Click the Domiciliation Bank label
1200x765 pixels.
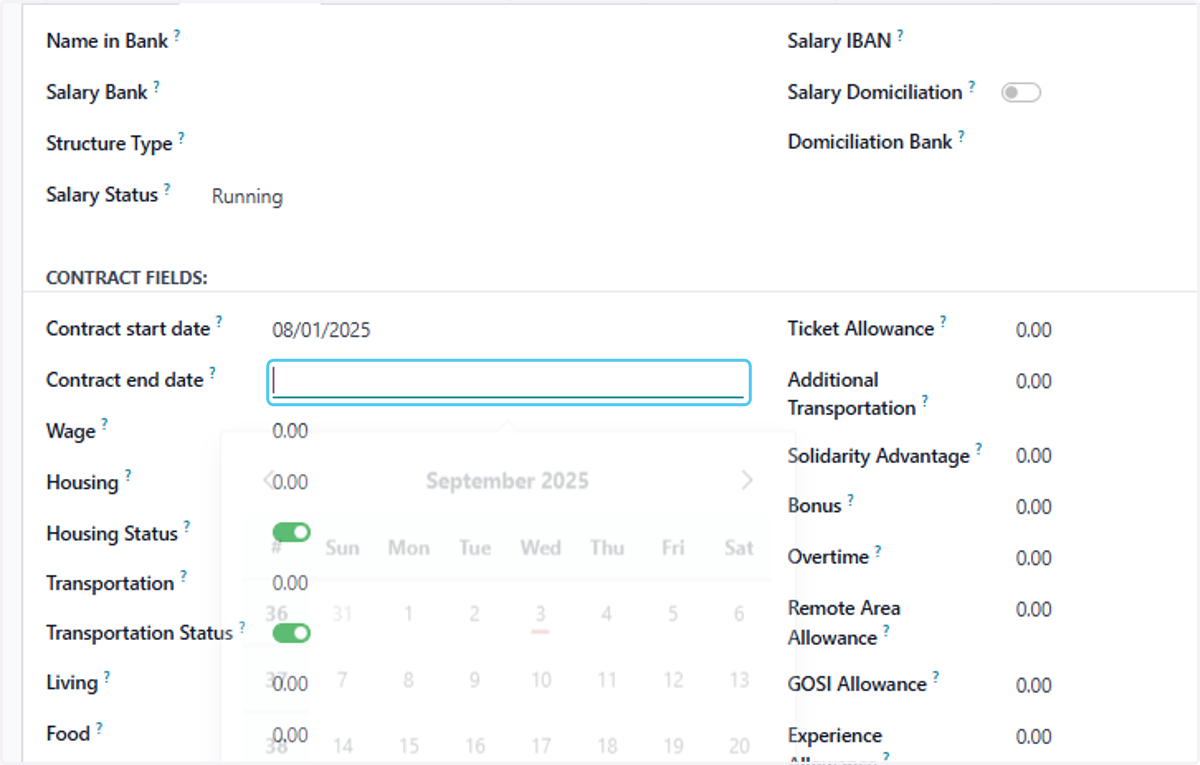(870, 142)
